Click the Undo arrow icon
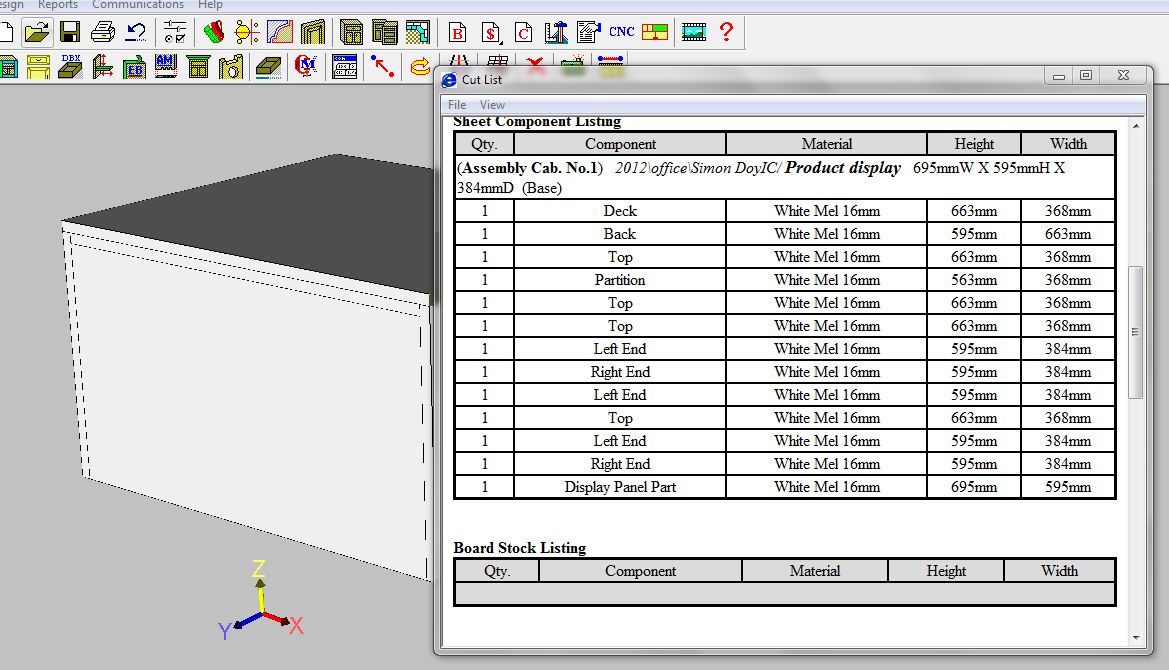 [x=136, y=32]
